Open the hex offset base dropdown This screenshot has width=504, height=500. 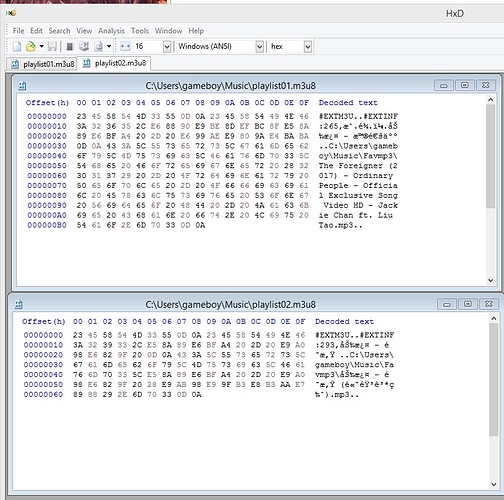click(x=308, y=47)
